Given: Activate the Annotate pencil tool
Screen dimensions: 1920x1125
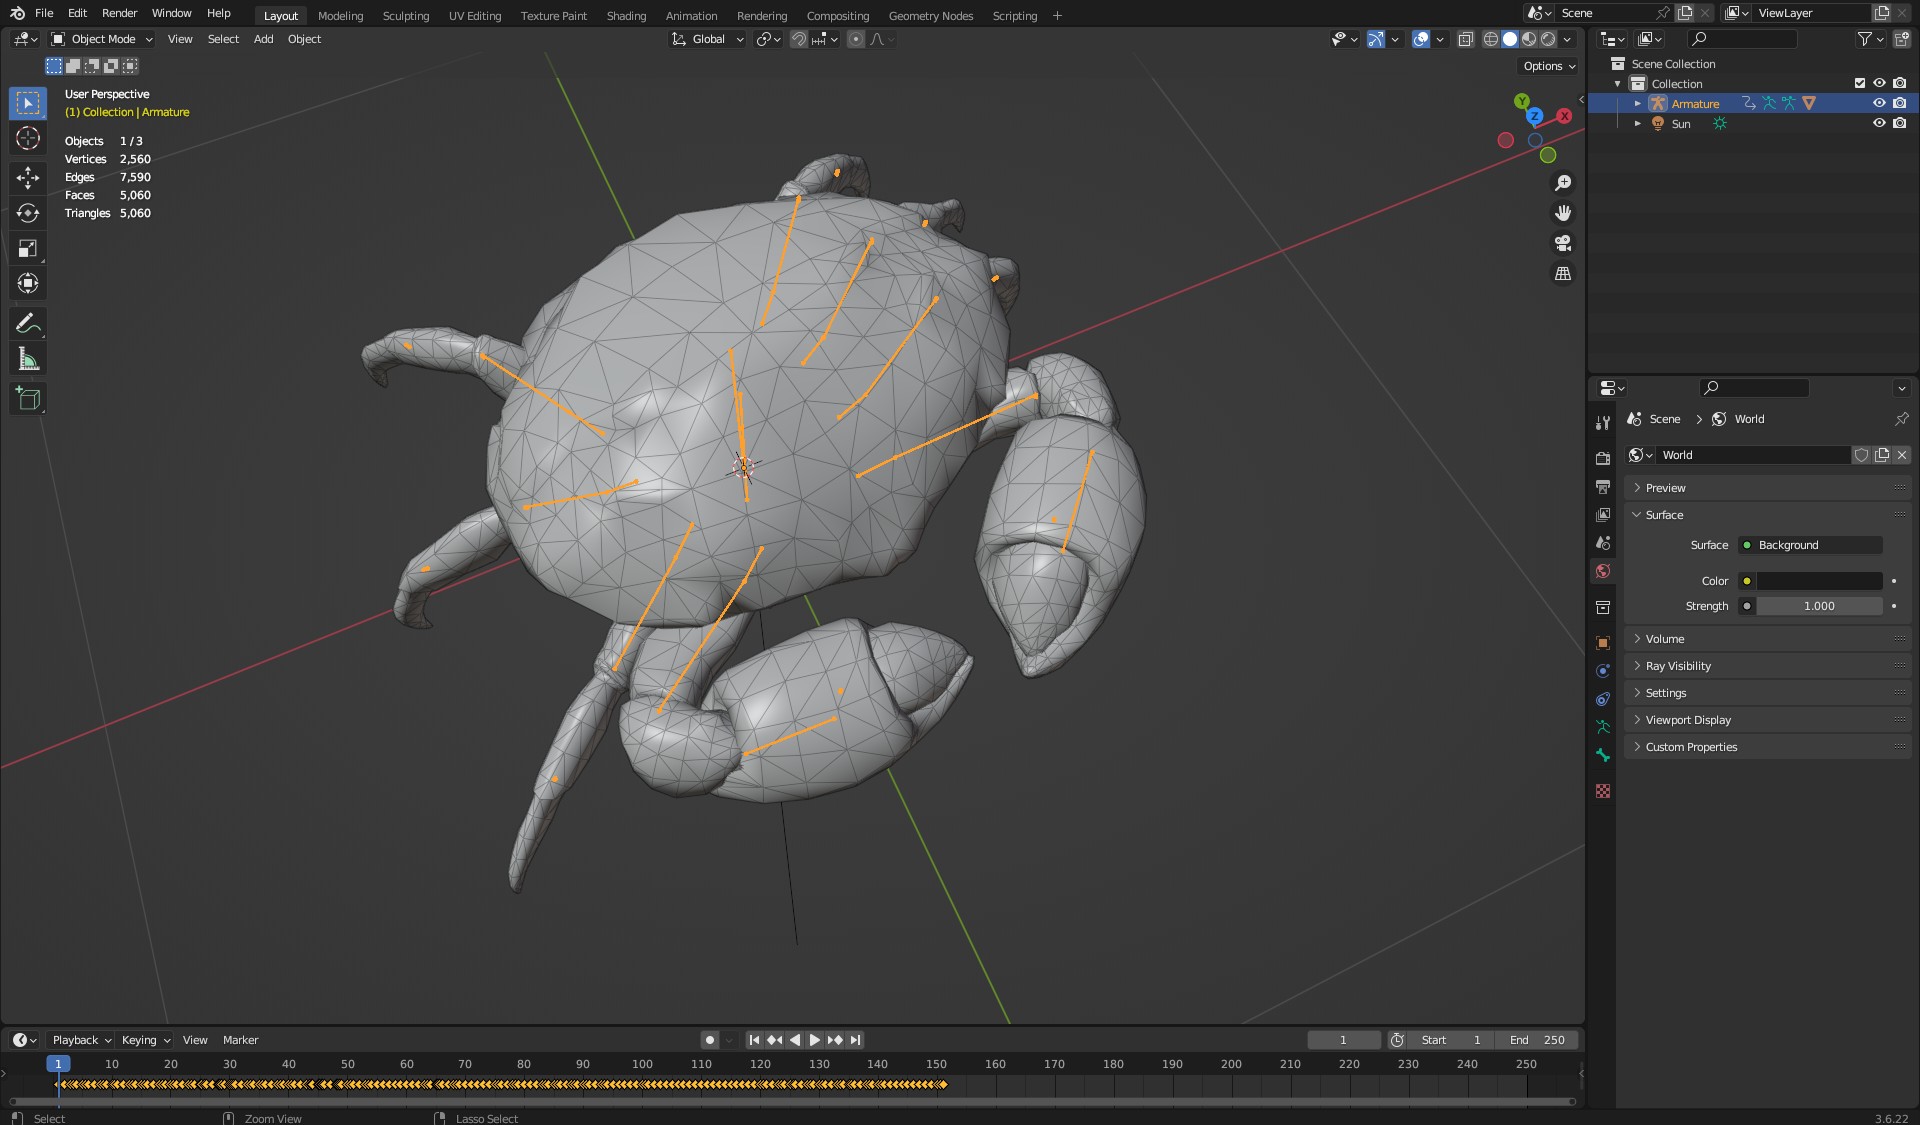Looking at the screenshot, I should click(x=28, y=324).
